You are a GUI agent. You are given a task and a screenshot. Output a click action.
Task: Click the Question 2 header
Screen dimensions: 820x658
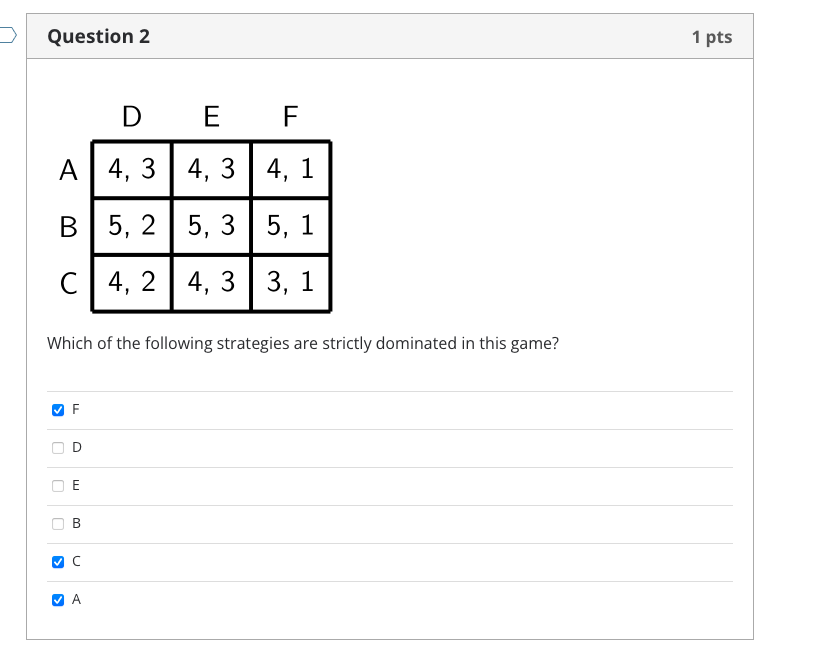(97, 36)
